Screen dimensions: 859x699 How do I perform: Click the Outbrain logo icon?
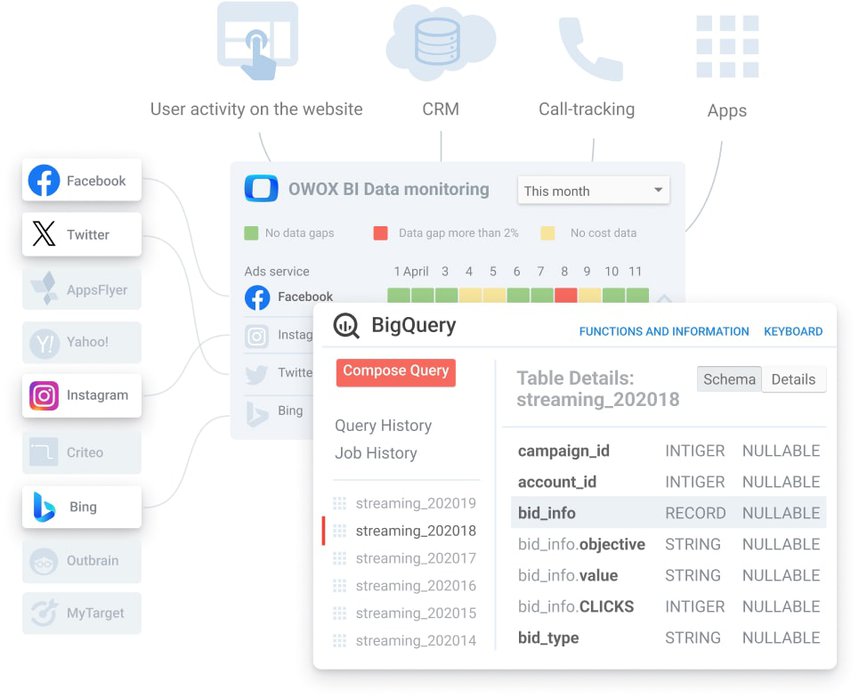coord(44,561)
